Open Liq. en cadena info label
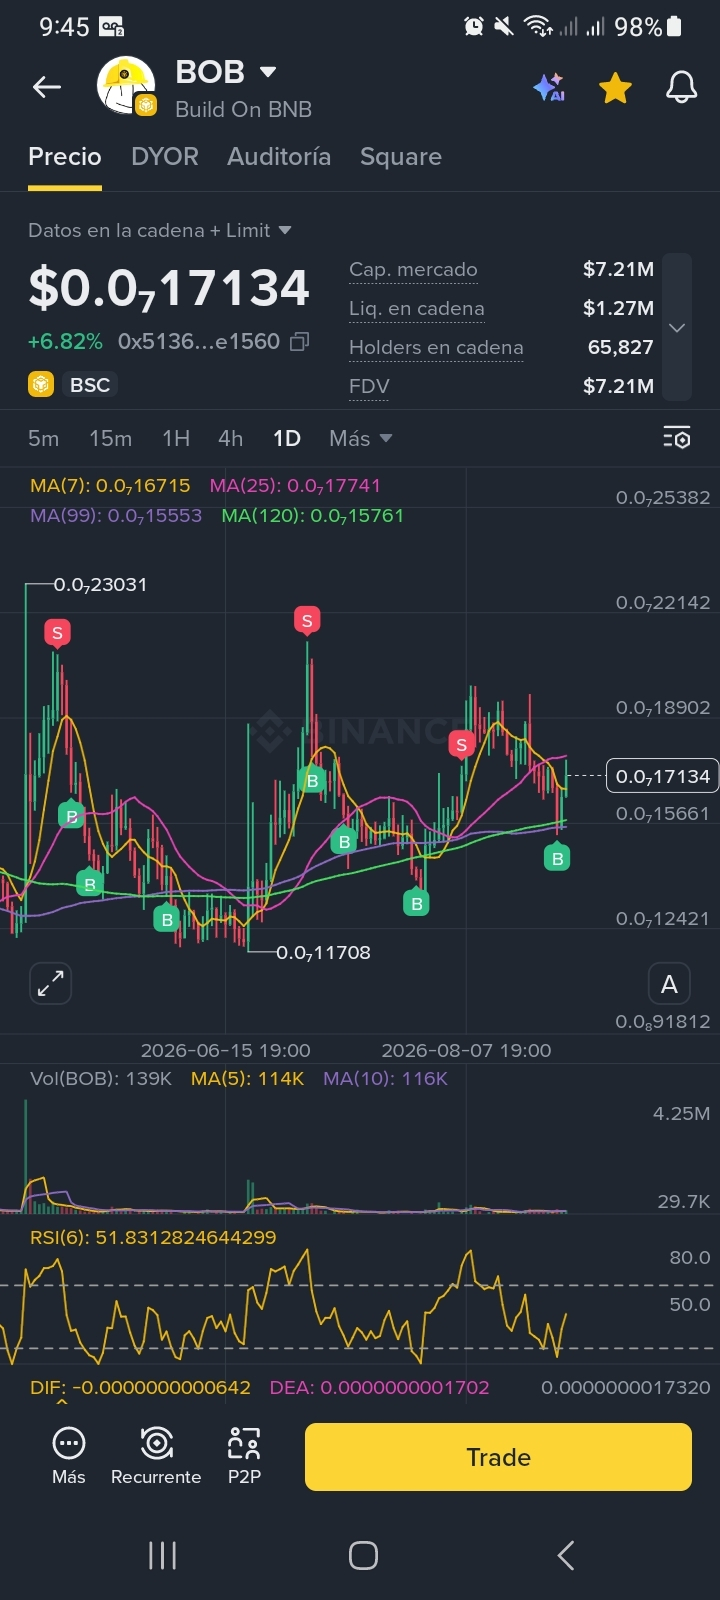 click(416, 309)
